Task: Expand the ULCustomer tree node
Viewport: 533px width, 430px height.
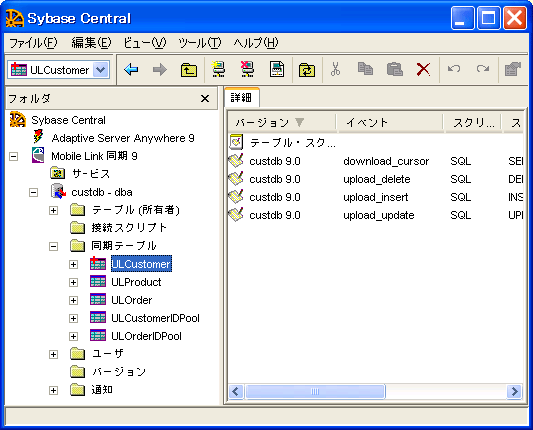Action: tap(73, 264)
